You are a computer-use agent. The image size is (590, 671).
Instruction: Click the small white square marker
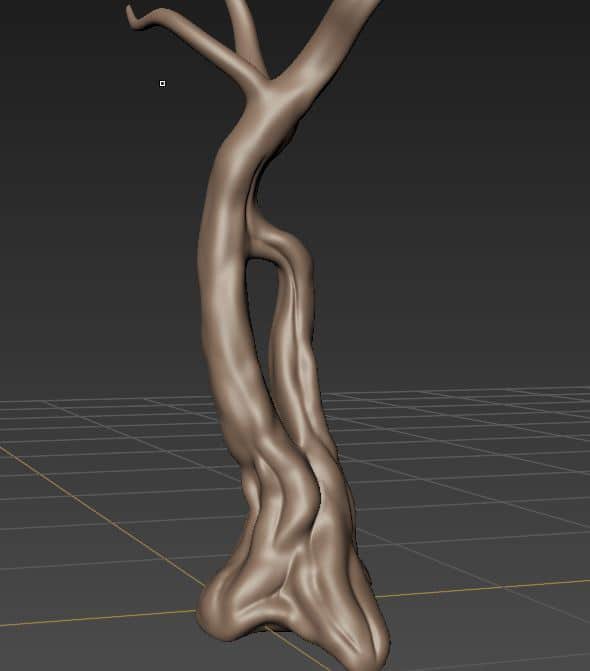coord(162,83)
